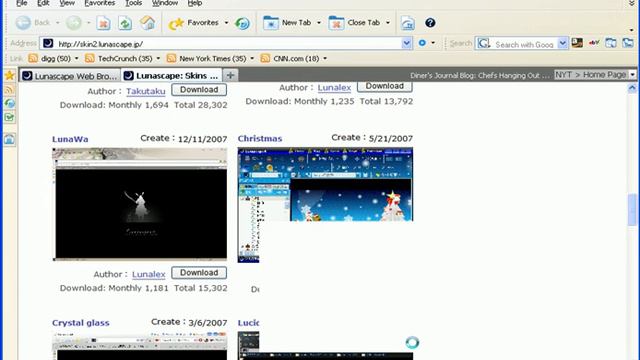This screenshot has height=360, width=640.
Task: Click the Close Tab toolbar button
Action: [354, 23]
